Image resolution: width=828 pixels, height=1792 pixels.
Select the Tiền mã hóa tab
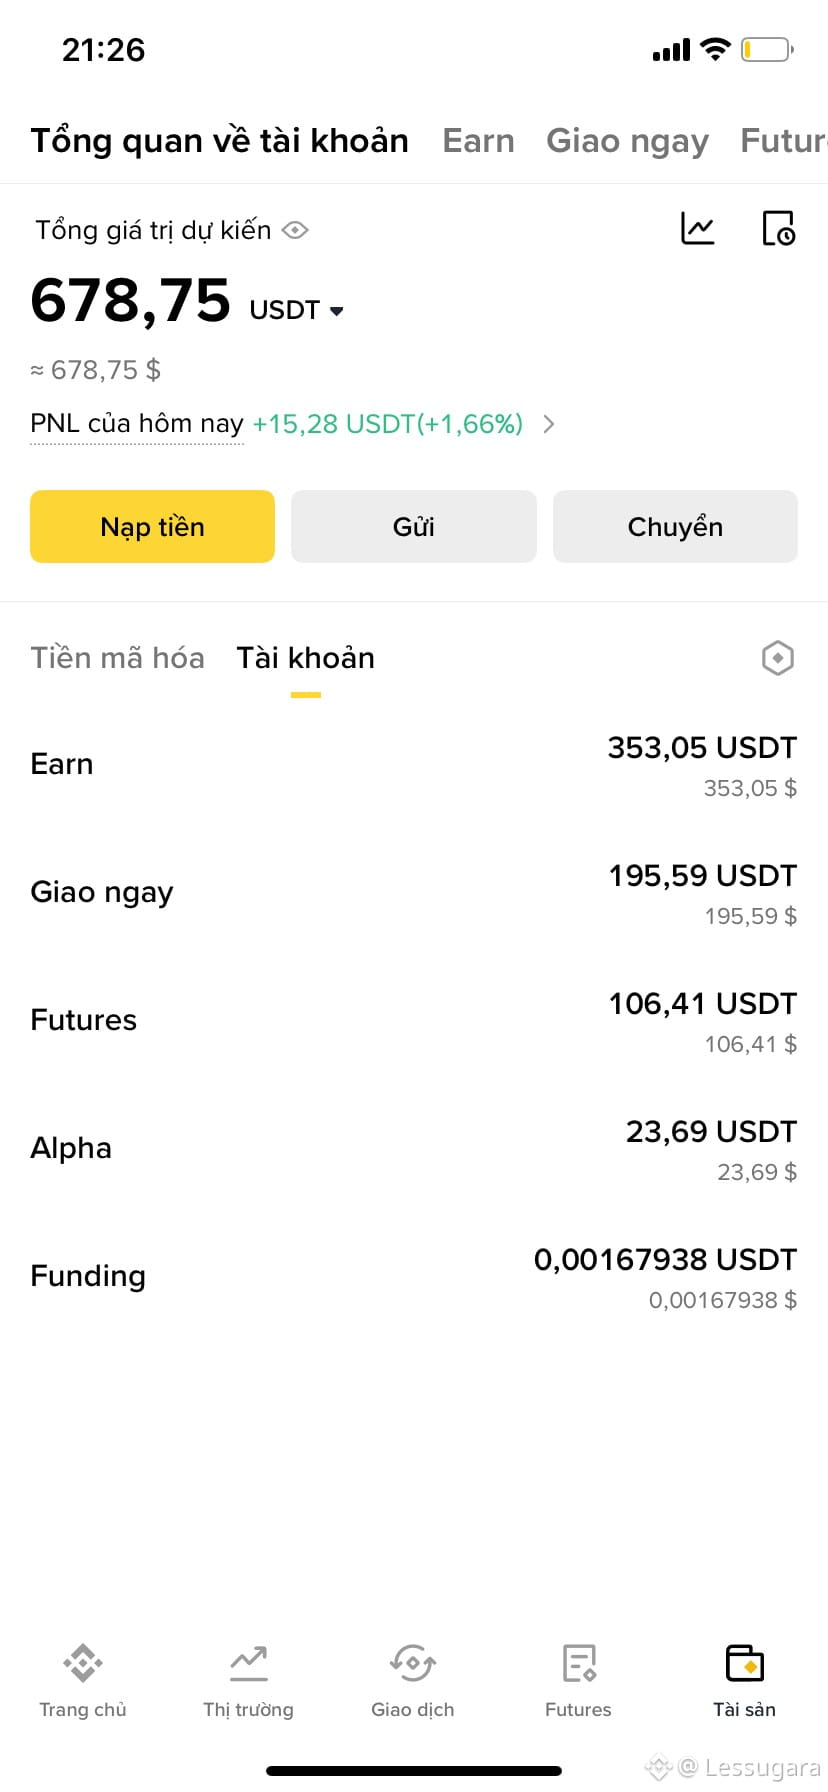coord(117,658)
